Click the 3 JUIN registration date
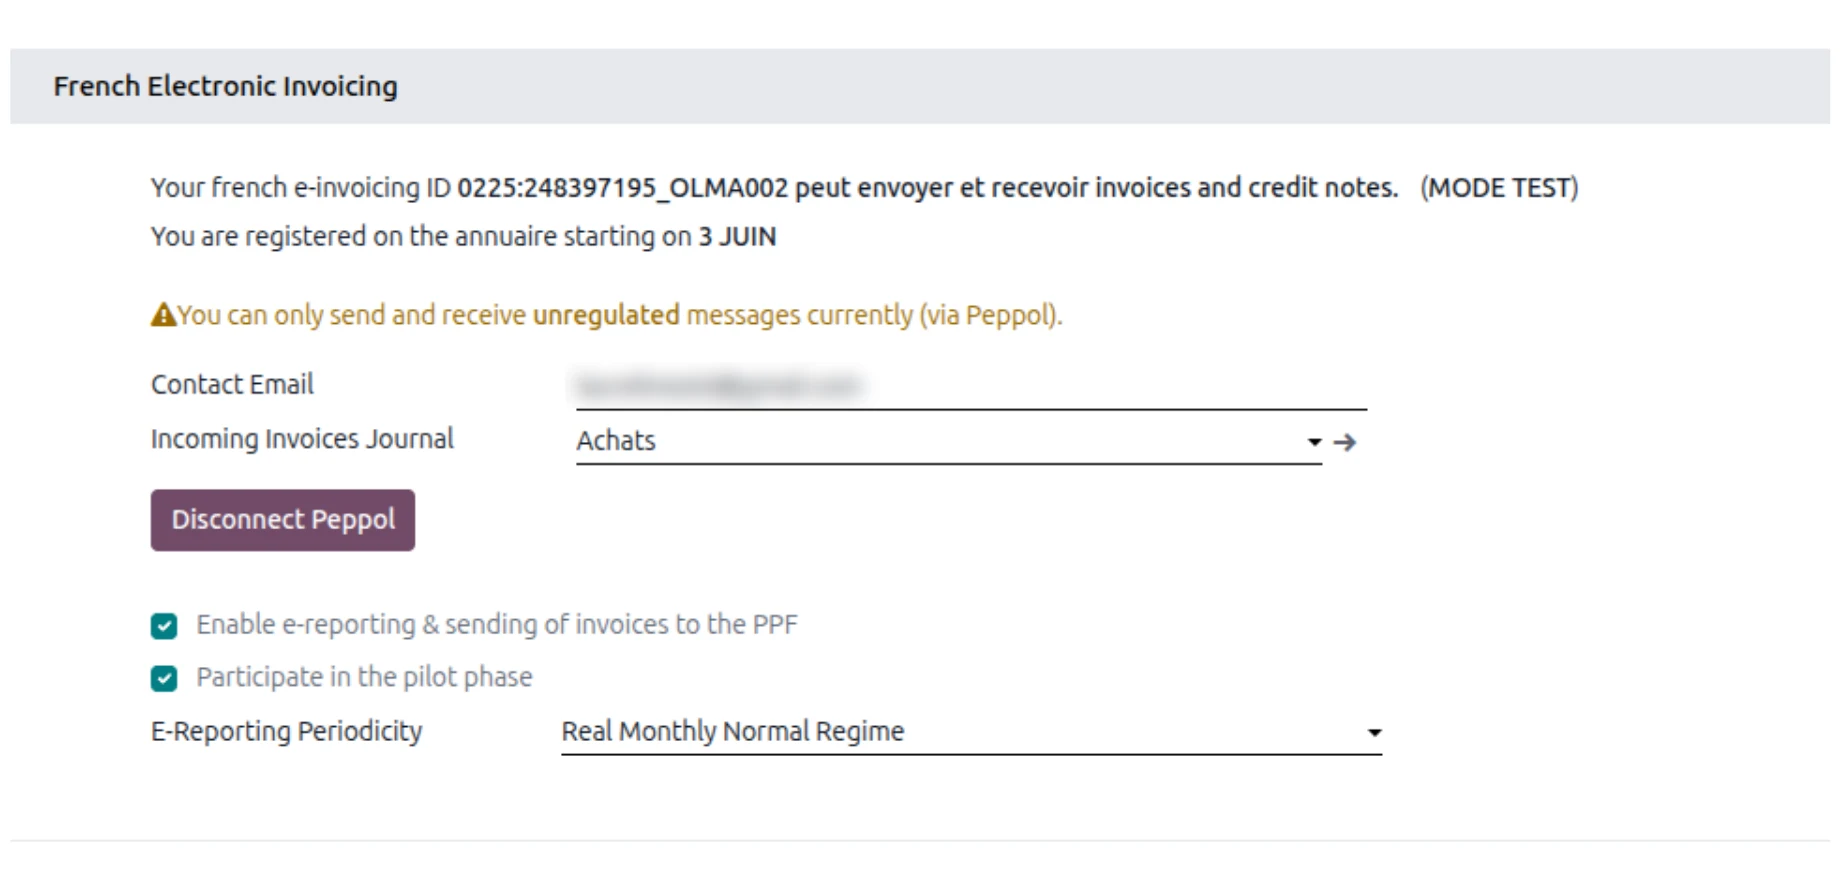 pyautogui.click(x=737, y=237)
